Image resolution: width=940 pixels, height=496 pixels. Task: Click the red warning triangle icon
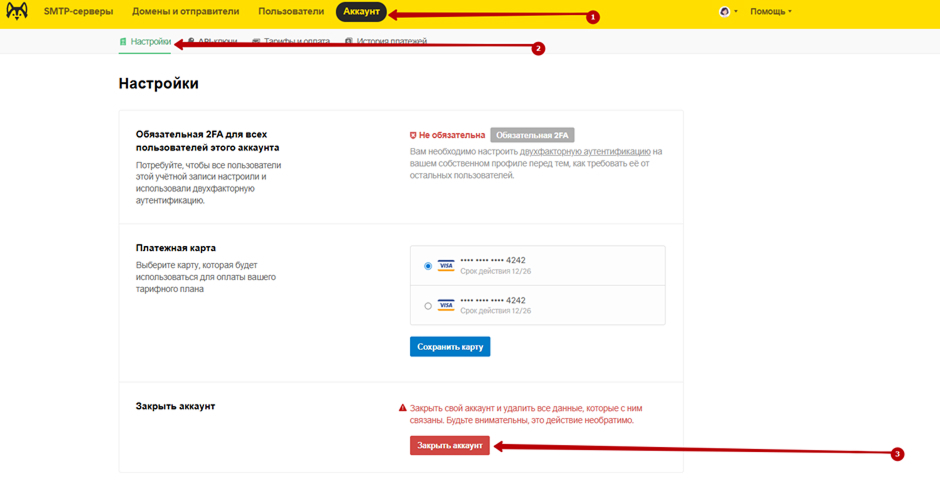click(x=403, y=408)
